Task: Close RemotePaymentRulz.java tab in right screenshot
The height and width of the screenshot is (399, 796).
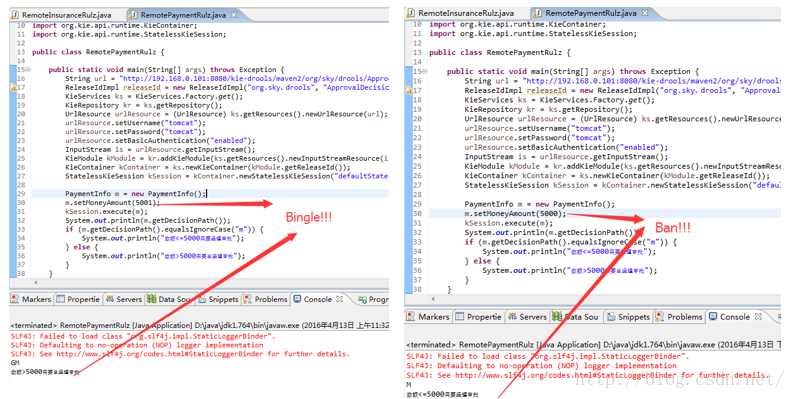Action: [x=645, y=13]
